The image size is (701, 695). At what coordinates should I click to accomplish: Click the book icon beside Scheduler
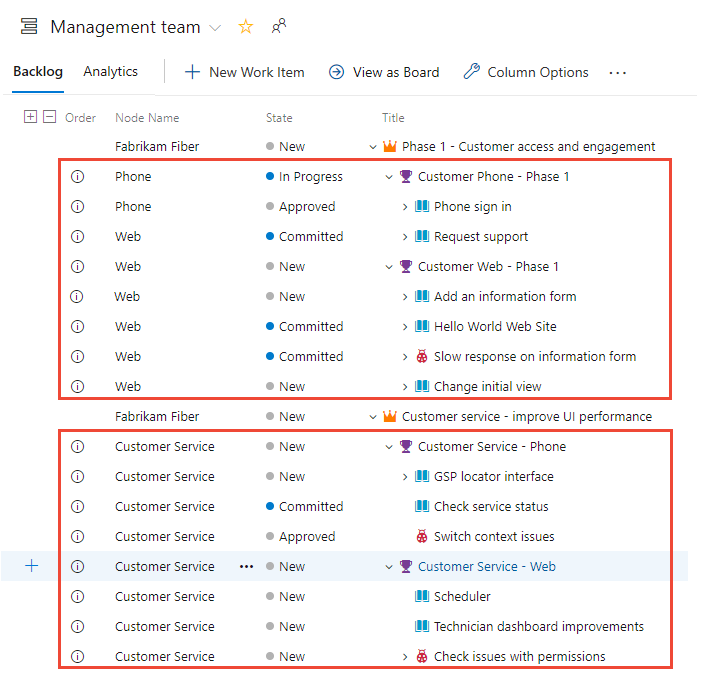422,597
